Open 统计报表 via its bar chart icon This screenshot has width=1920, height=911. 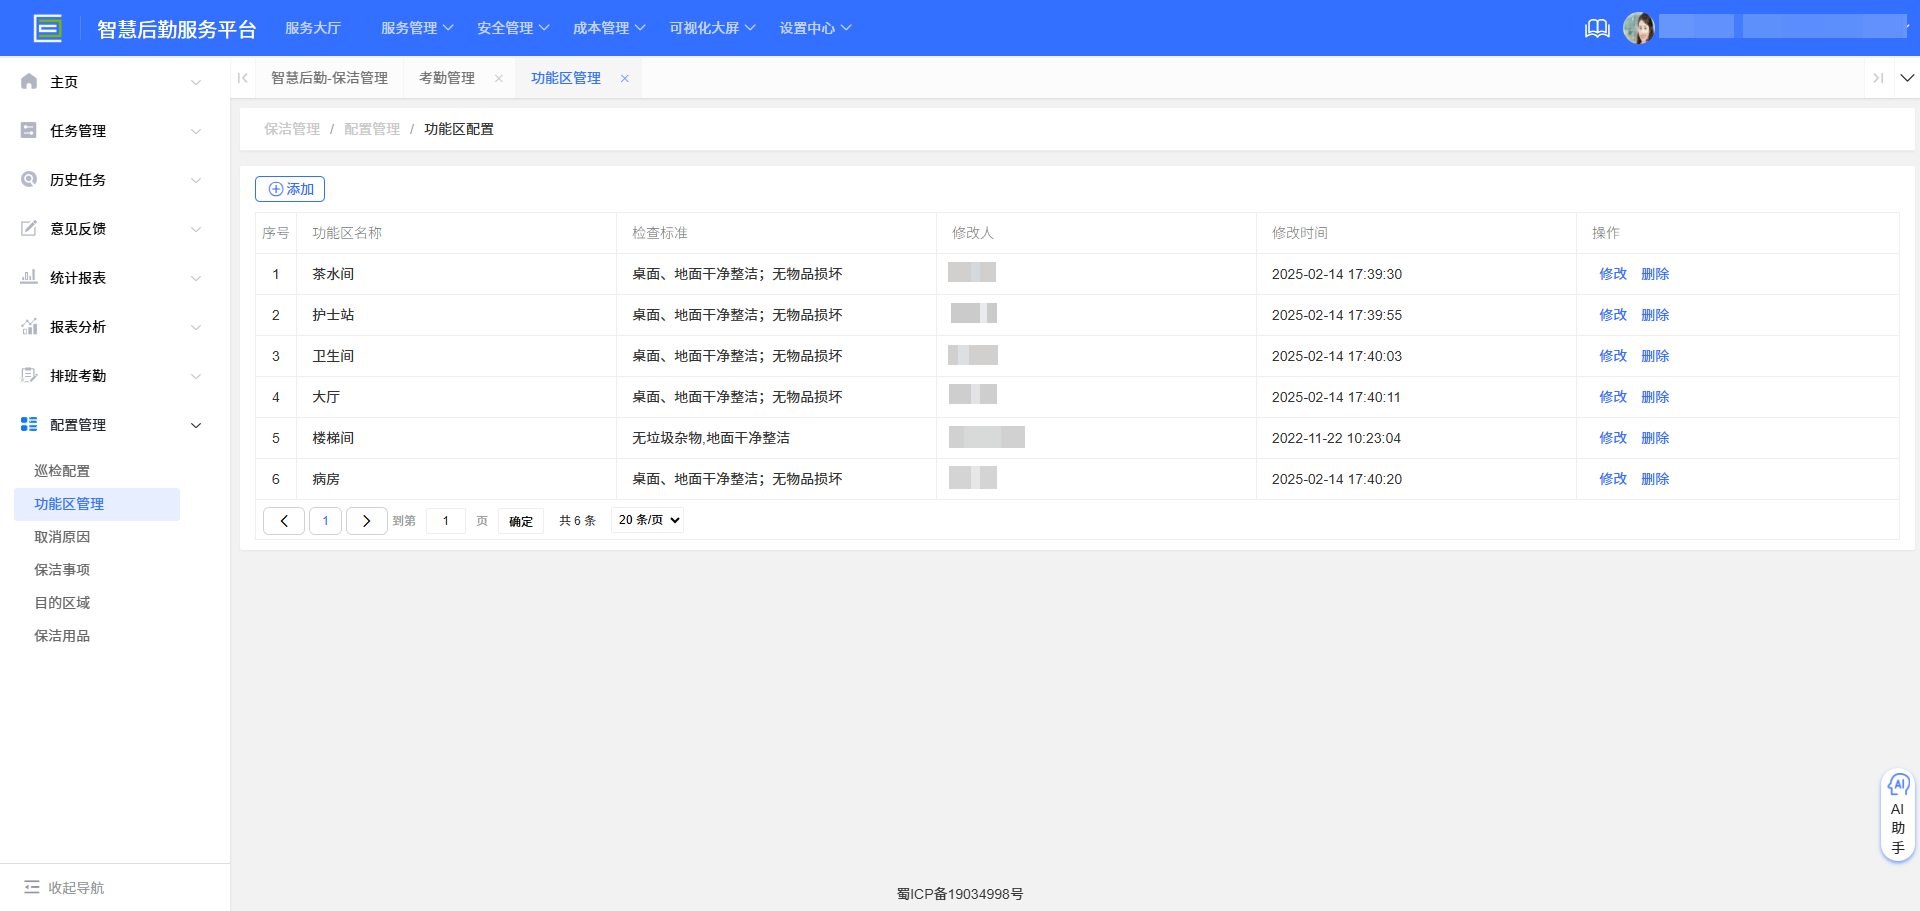coord(29,277)
